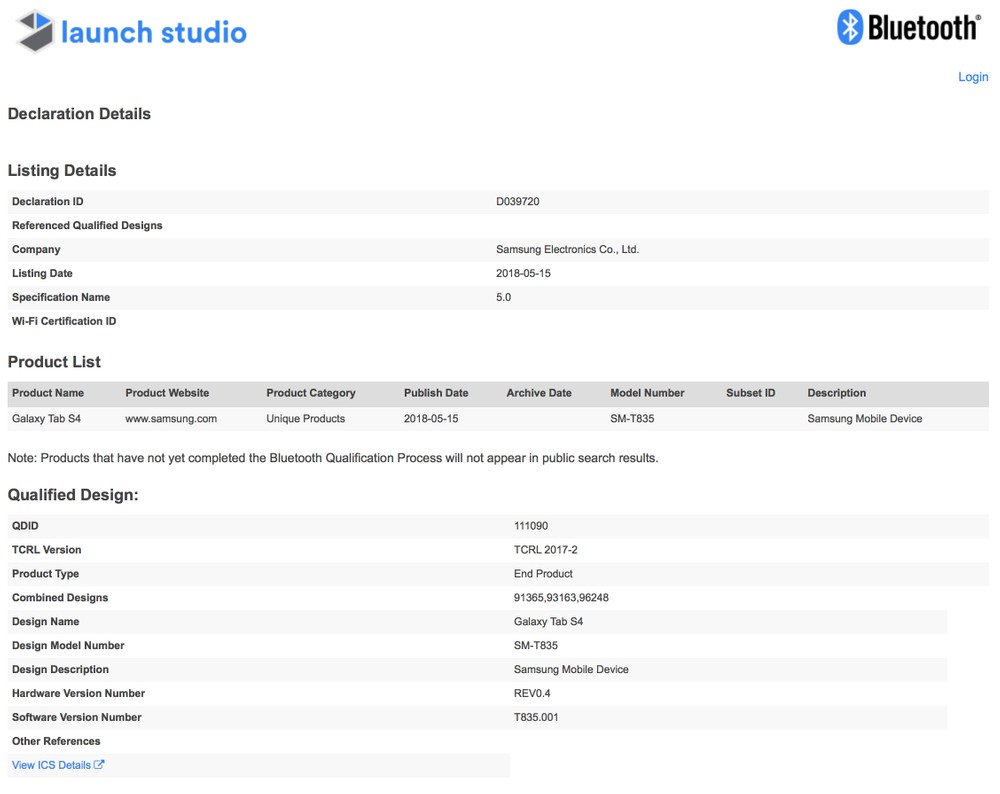Screen dimensions: 1000x794
Task: Select the company name Samsung Electronics Co., Ltd.
Action: pos(567,249)
